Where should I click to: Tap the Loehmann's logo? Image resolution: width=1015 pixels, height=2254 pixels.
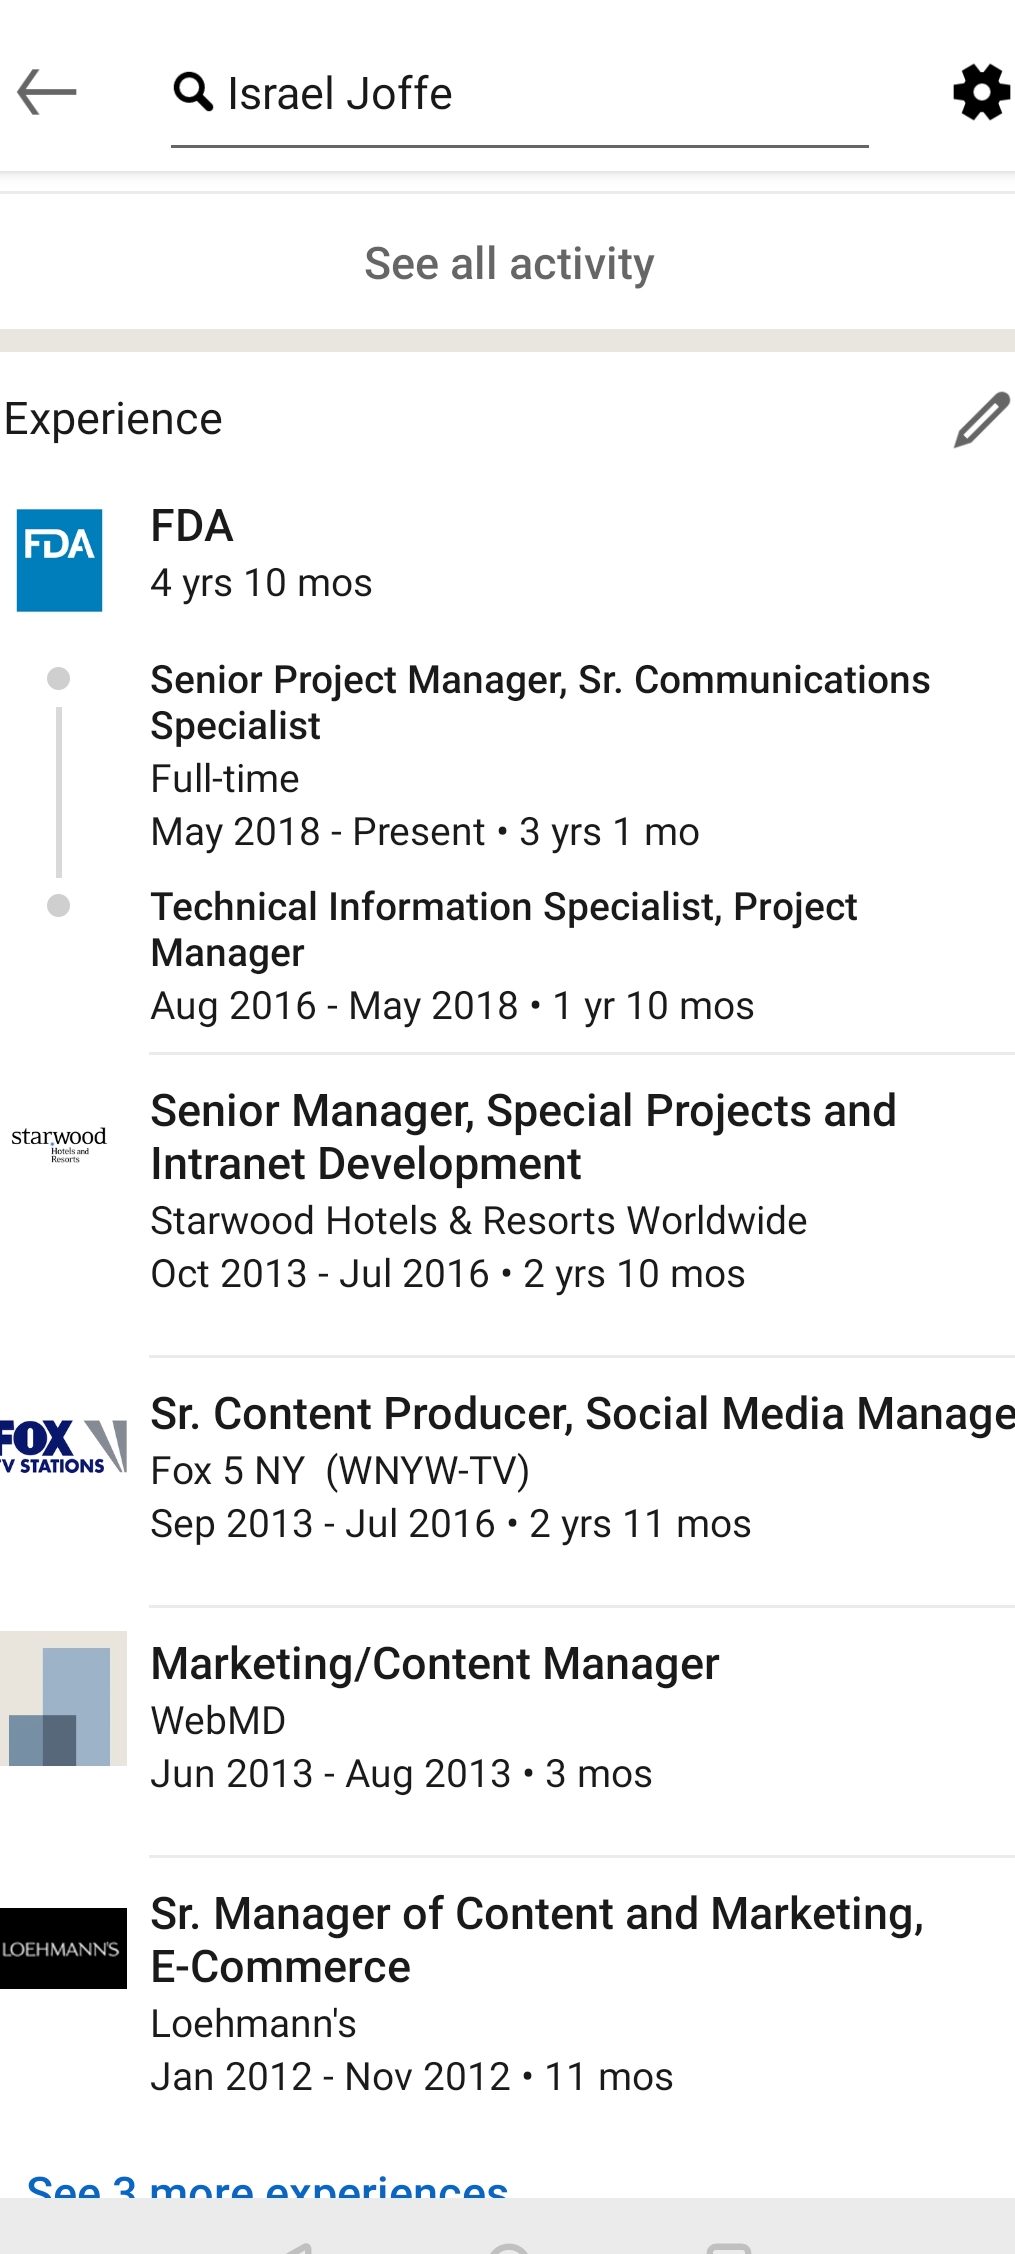point(62,1948)
